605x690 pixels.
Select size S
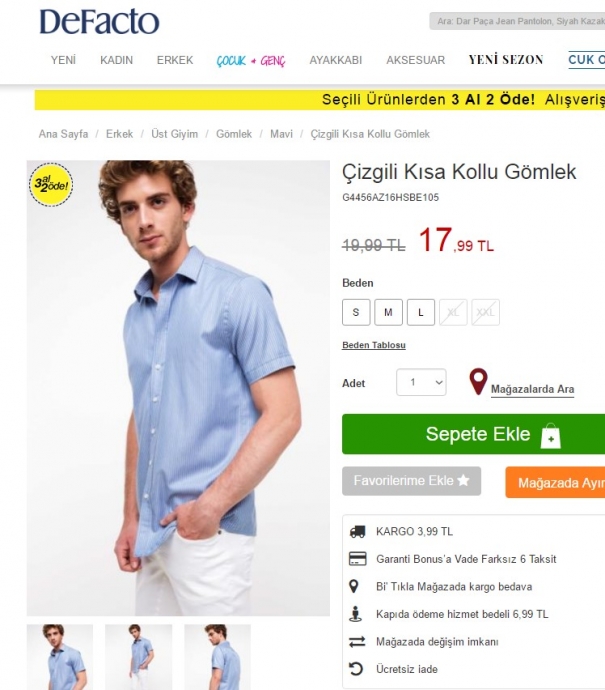coord(356,312)
